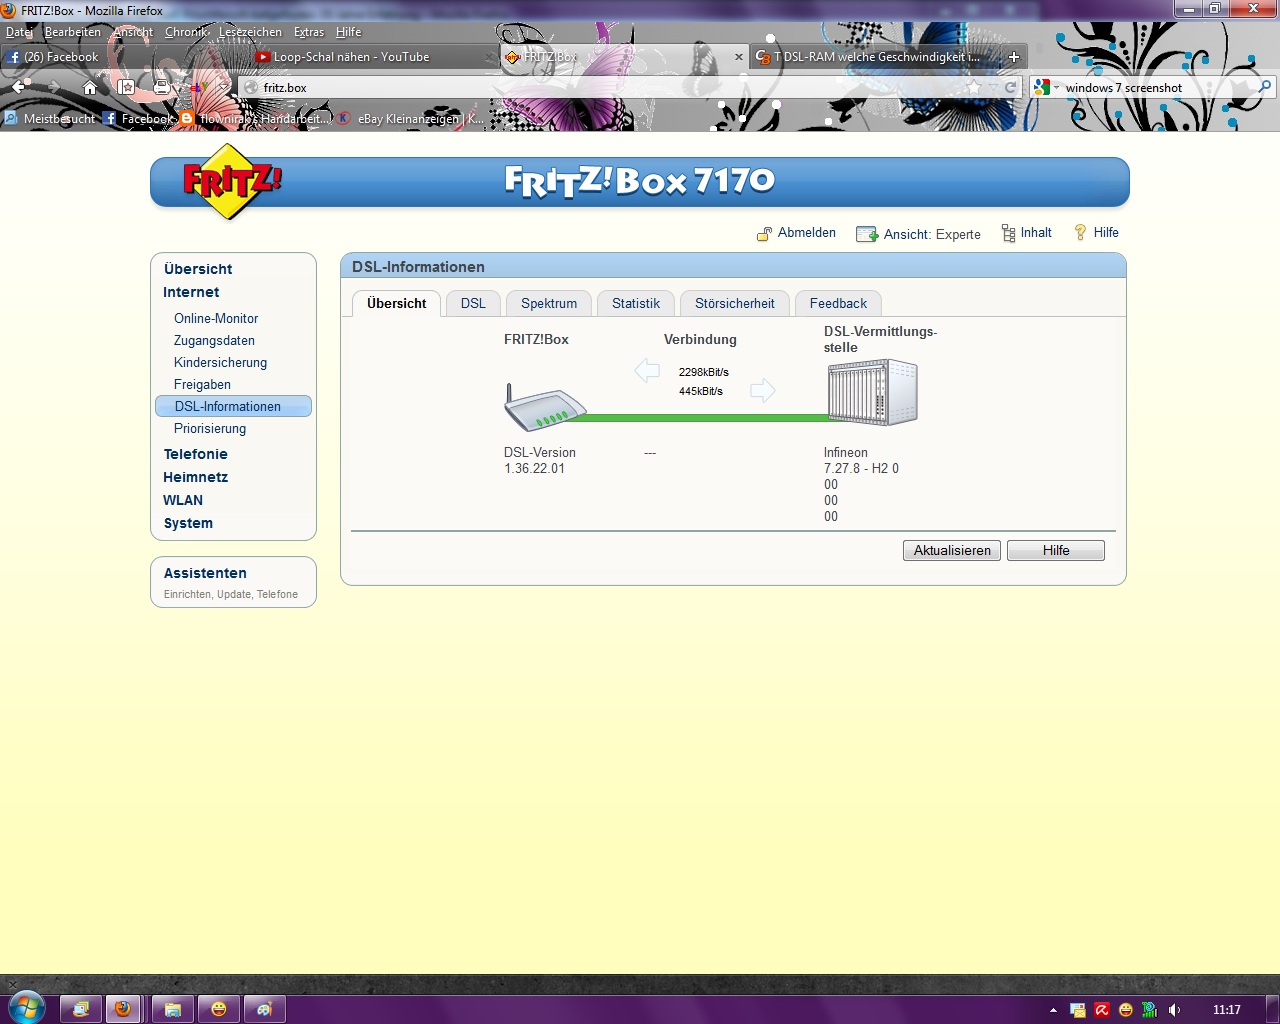Expand Telefonie section
Screen dimensions: 1280x1024
click(x=196, y=454)
